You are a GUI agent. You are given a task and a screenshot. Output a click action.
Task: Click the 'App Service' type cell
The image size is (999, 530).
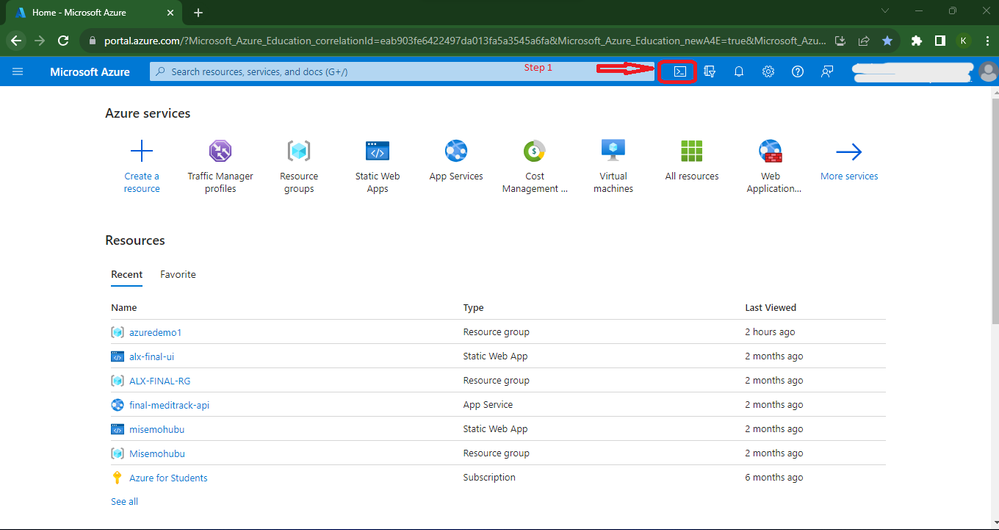pyautogui.click(x=488, y=405)
